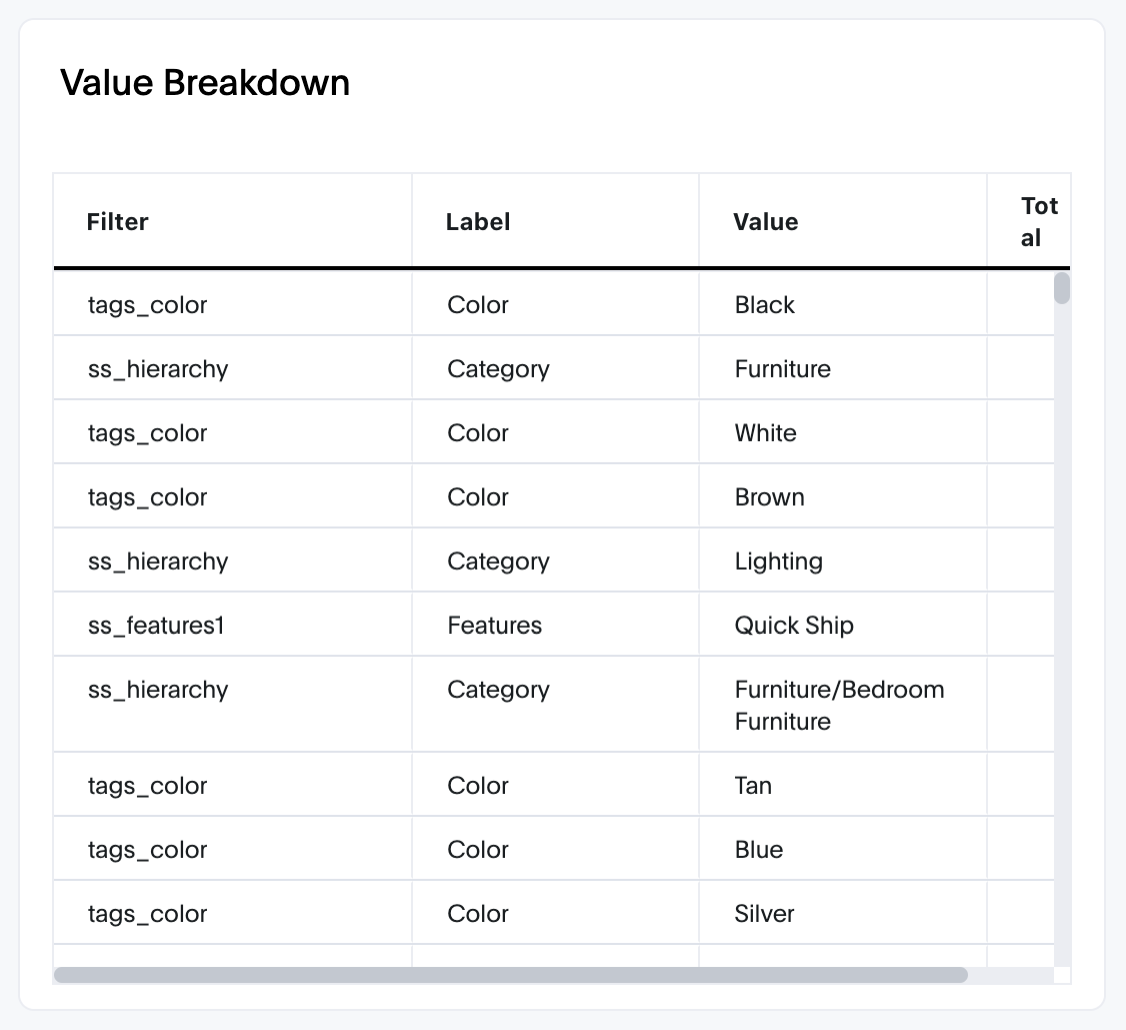Viewport: 1126px width, 1030px height.
Task: Click the vertical scrollbar thumb
Action: click(1062, 288)
